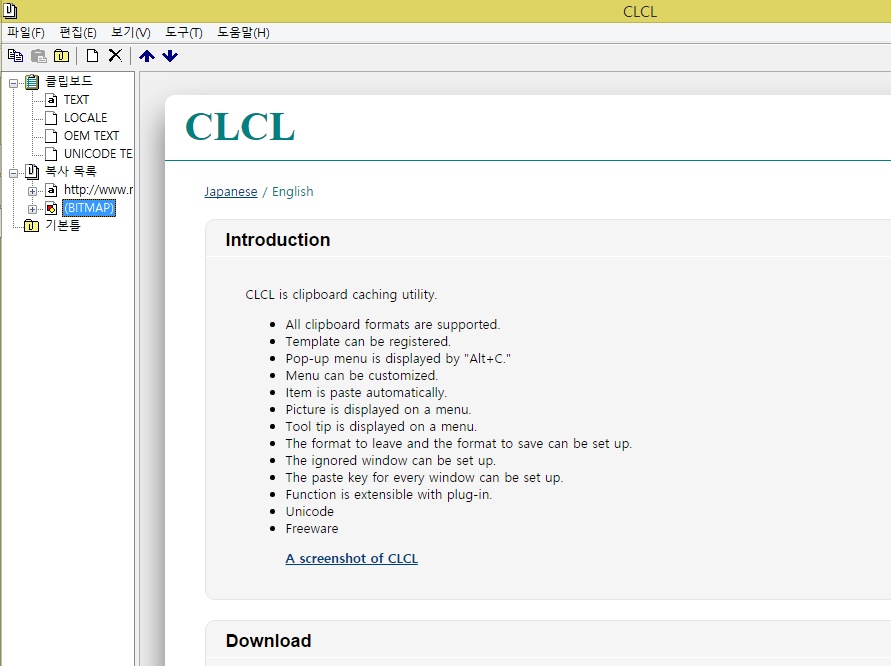Screen dimensions: 891x666
Task: Click the 'English' language text
Action: (293, 192)
